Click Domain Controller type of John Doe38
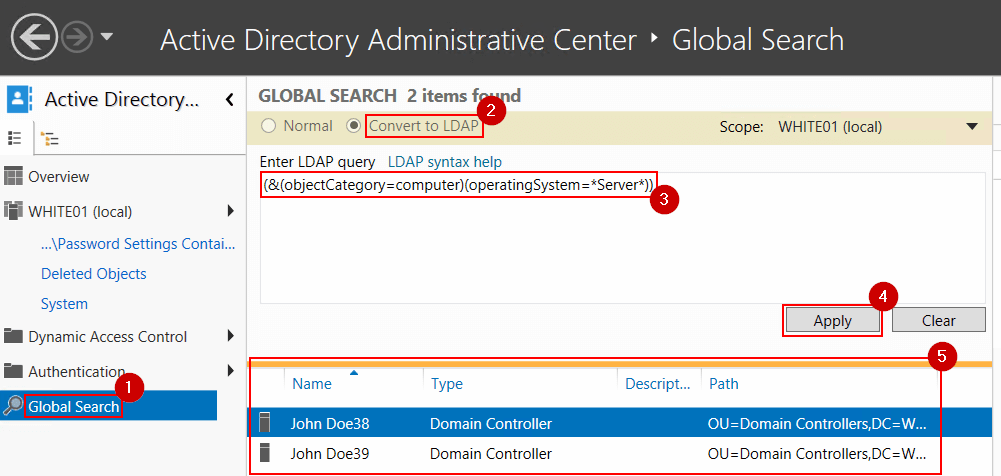The height and width of the screenshot is (476, 1001). pyautogui.click(x=491, y=424)
